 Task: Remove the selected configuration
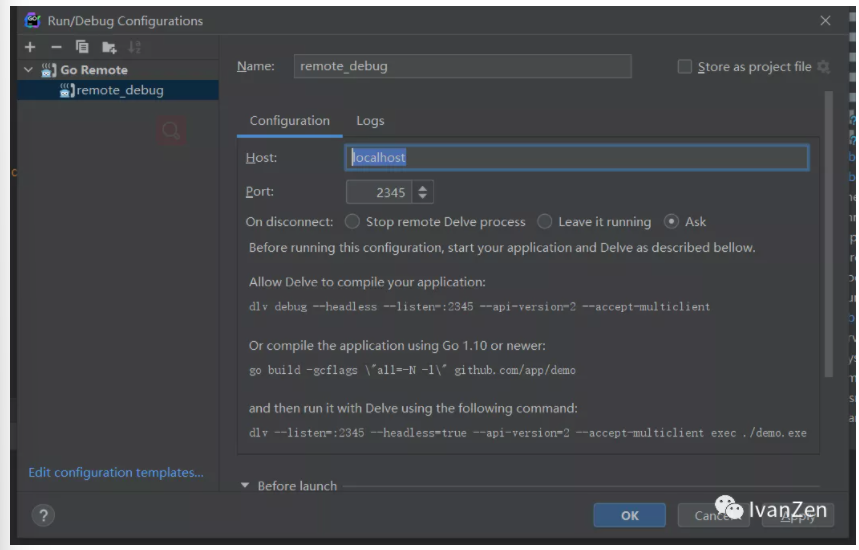[56, 47]
